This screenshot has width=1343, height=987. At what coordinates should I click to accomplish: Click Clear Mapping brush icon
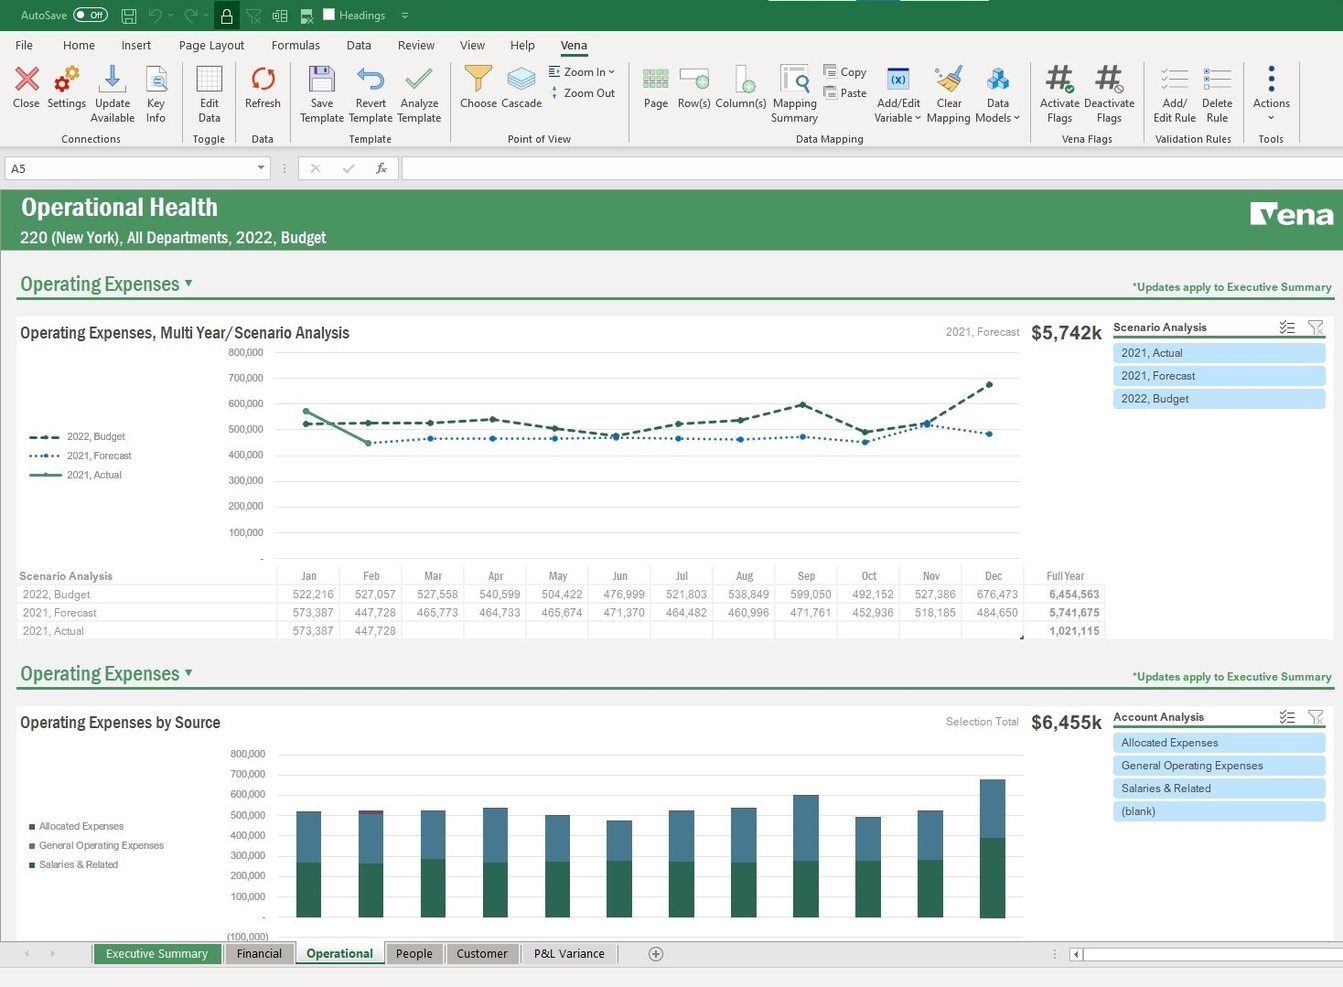tap(948, 79)
